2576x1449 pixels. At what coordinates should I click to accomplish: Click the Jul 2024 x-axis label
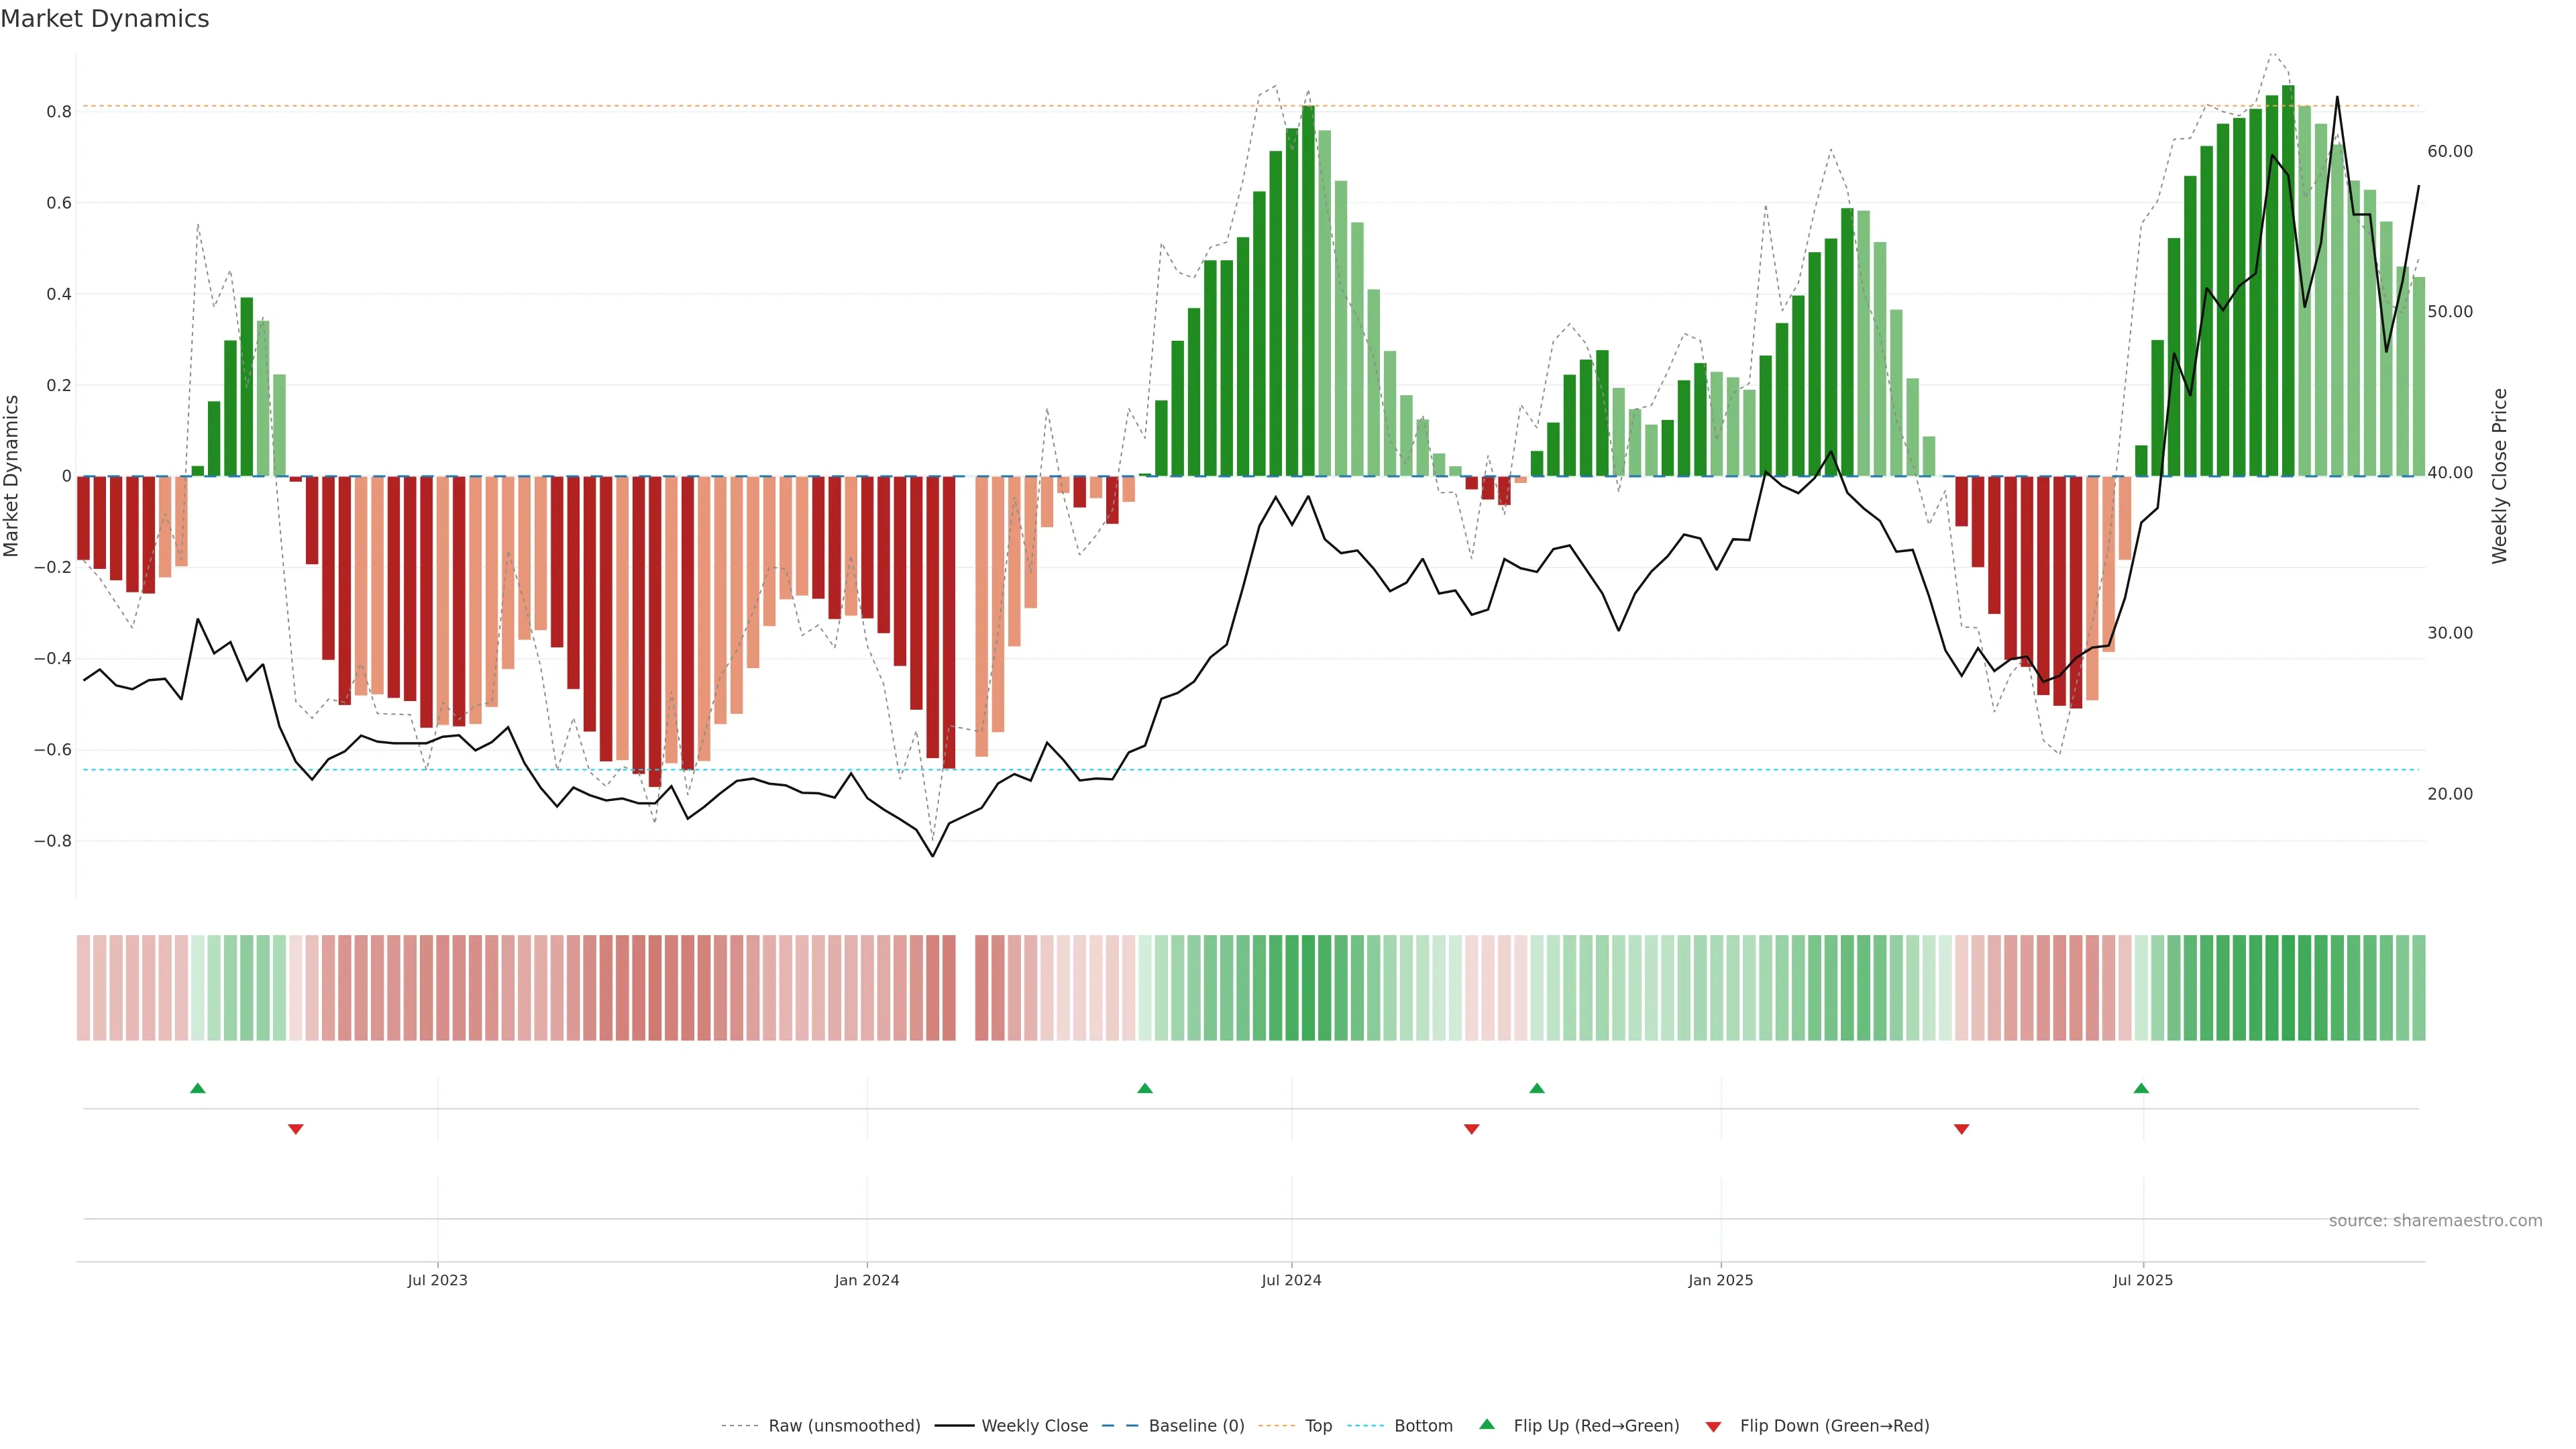coord(1291,1280)
